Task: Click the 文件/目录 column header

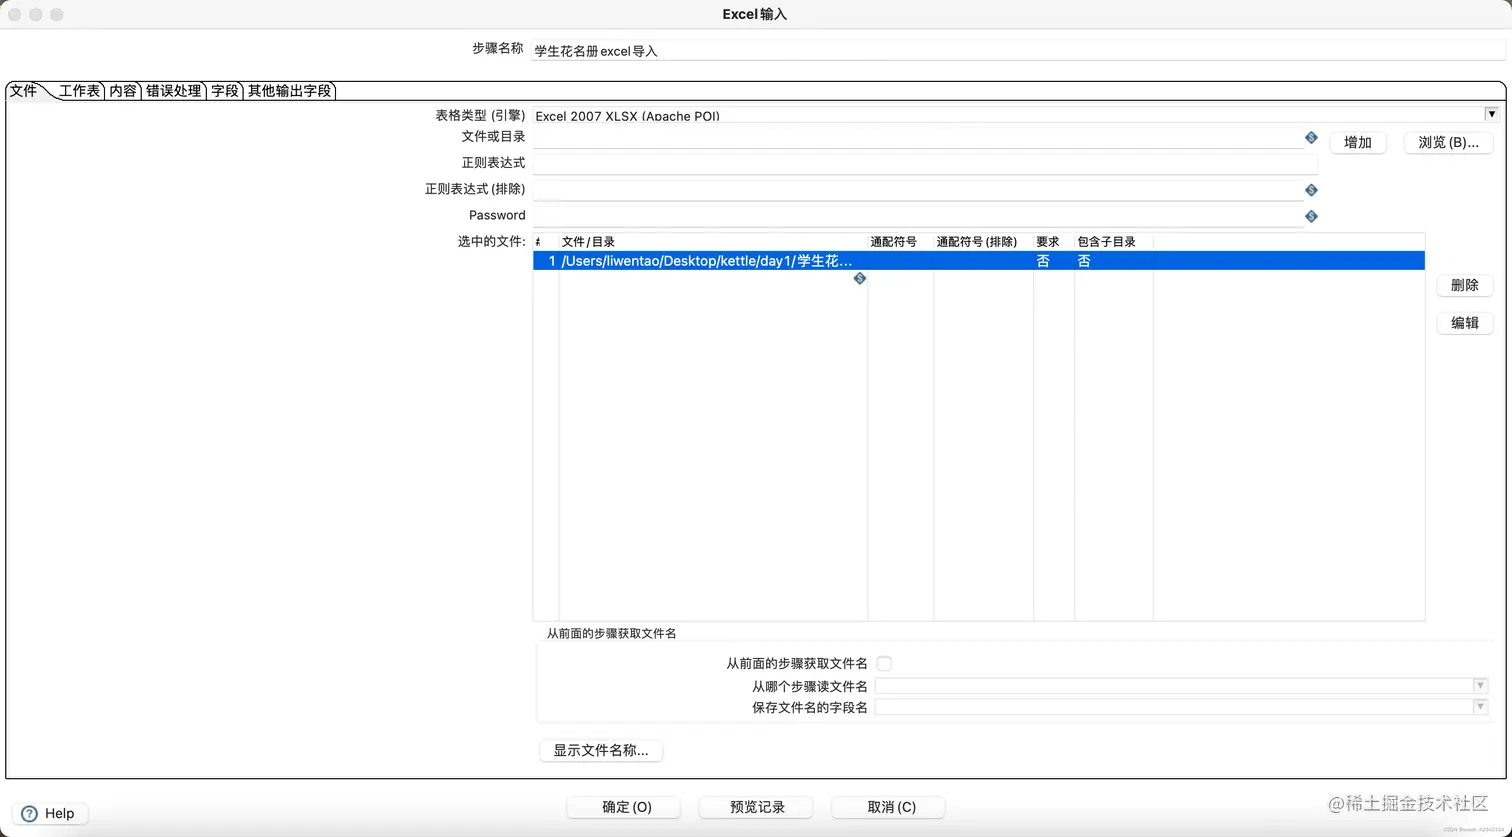Action: tap(713, 242)
